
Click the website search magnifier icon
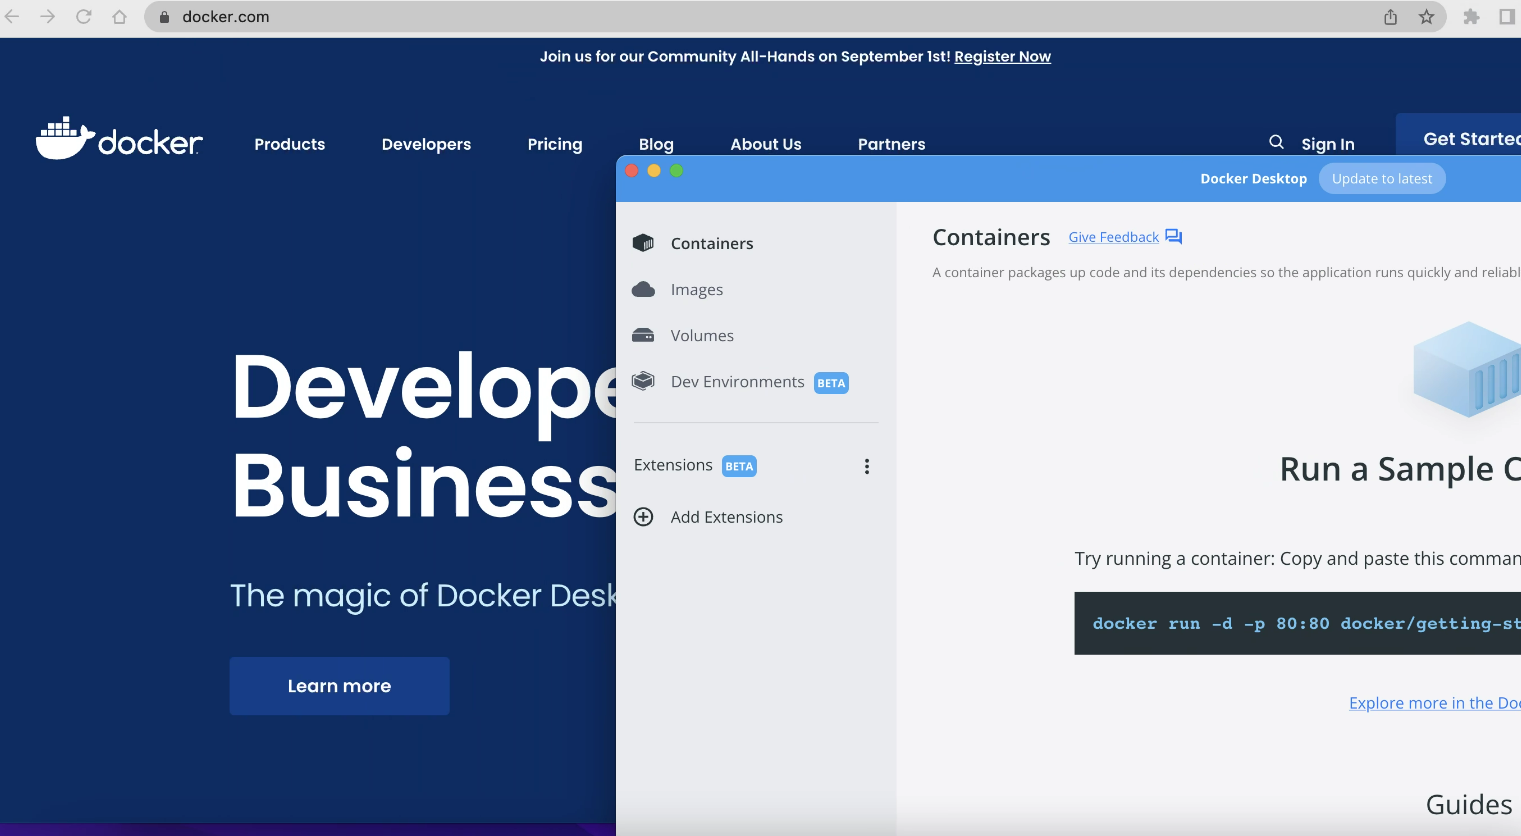coord(1276,142)
